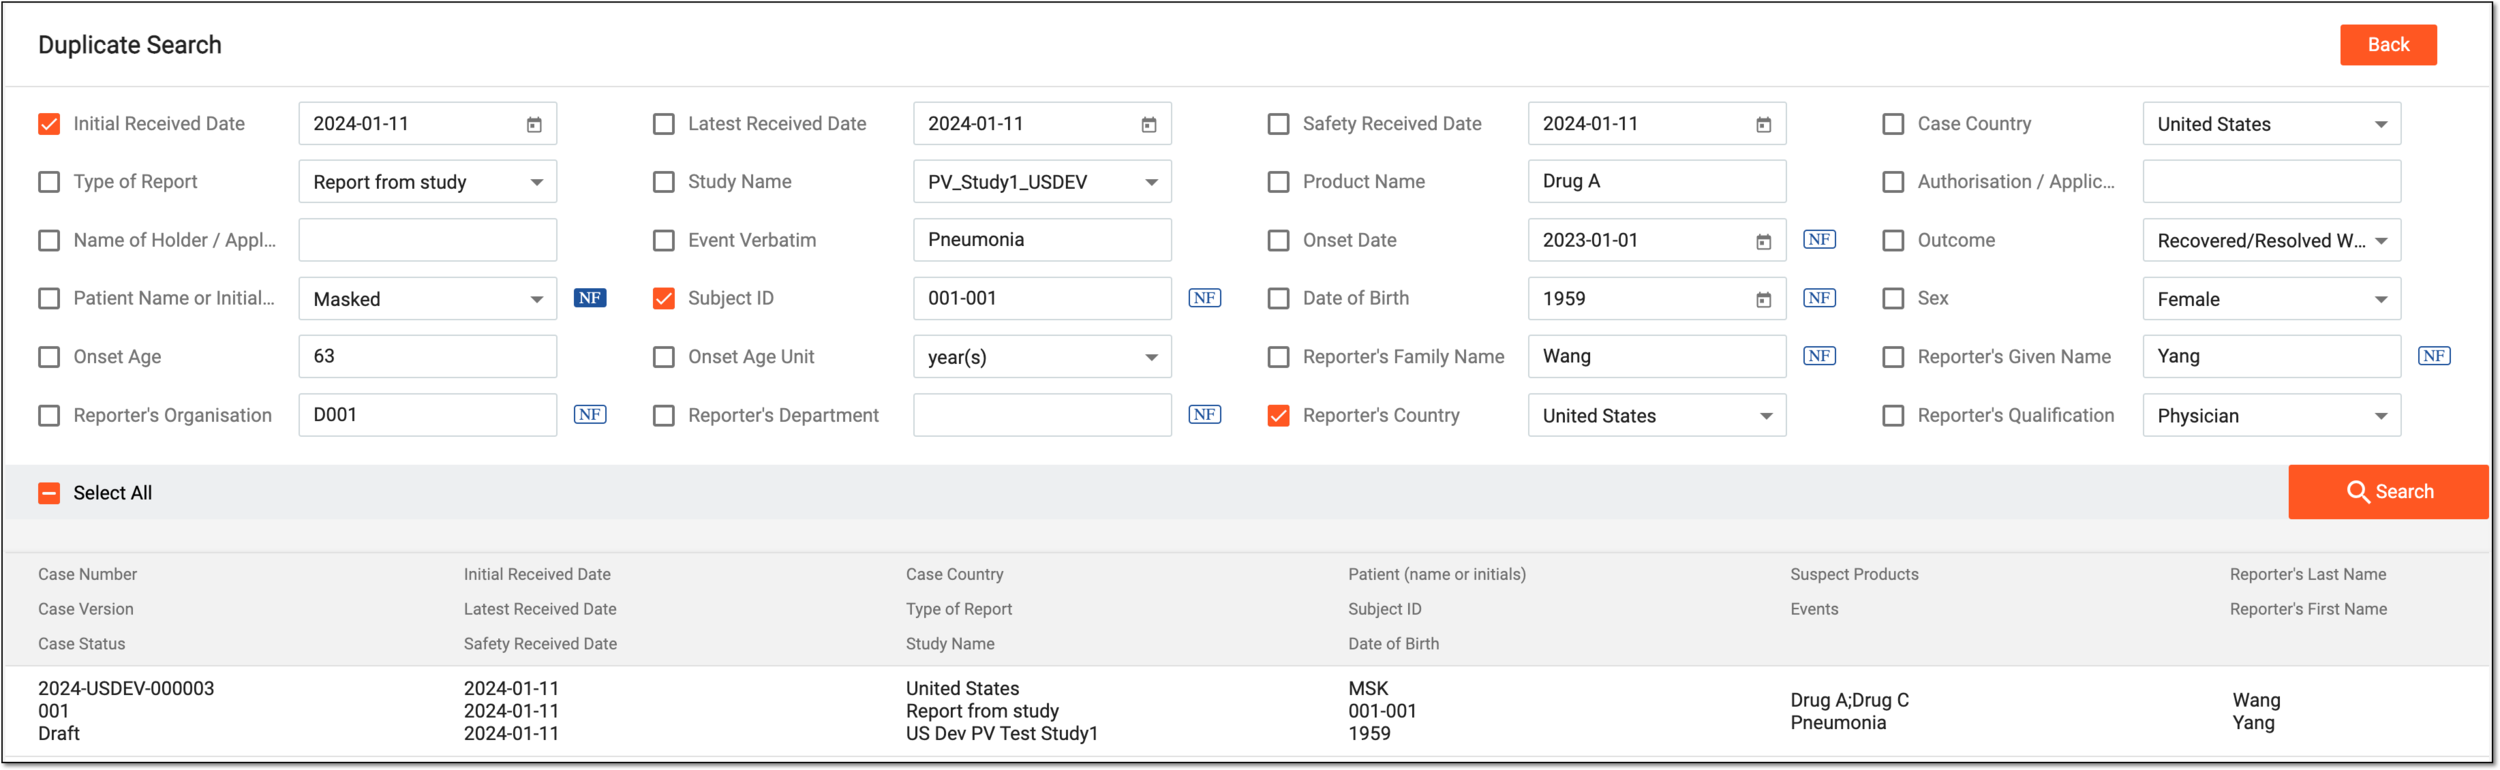
Task: Click into the Subject ID input 001-001
Action: tap(1042, 299)
